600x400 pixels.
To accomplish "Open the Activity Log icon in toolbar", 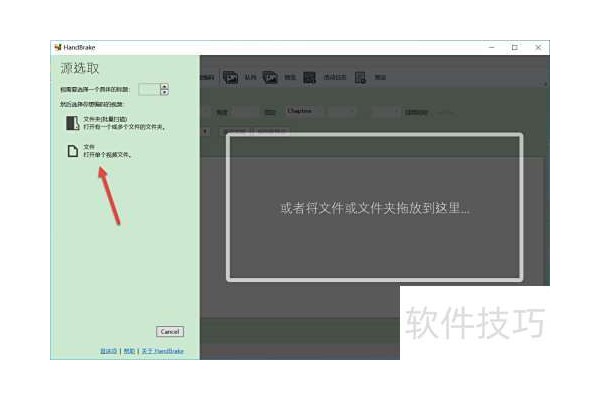I will tap(309, 77).
